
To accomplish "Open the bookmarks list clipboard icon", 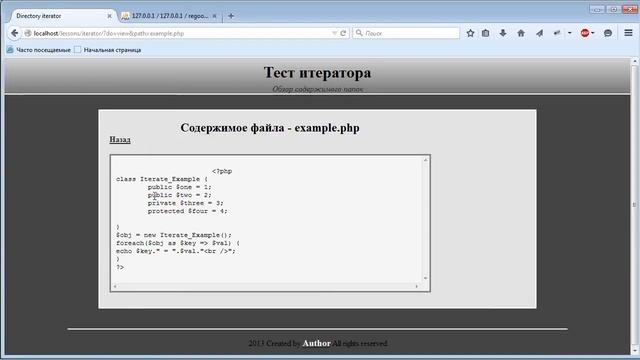I will click(485, 33).
